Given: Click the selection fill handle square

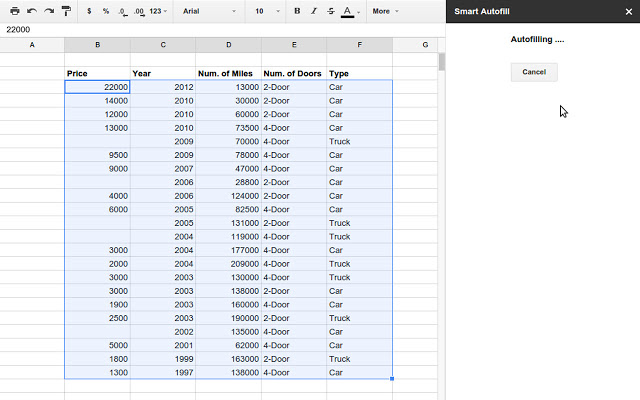Looking at the screenshot, I should (392, 379).
